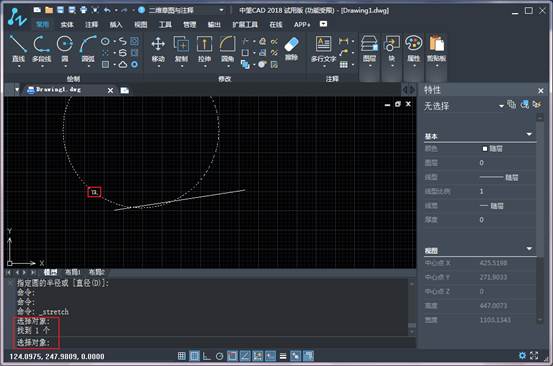
Task: Select the Polyline (多段线) tool
Action: [x=42, y=49]
